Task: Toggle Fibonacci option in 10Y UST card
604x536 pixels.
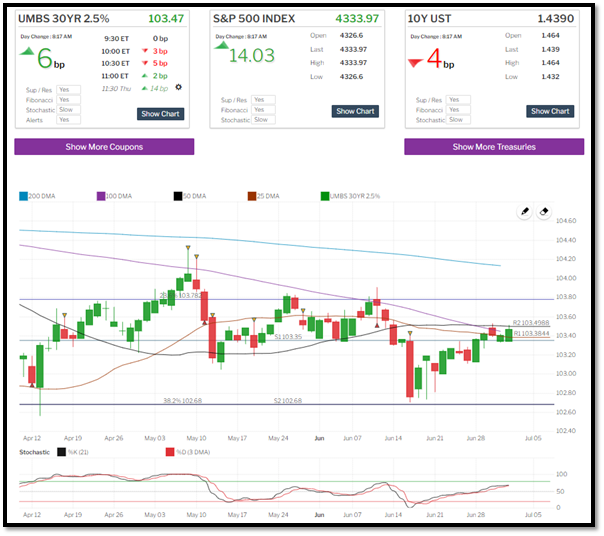Action: point(458,110)
